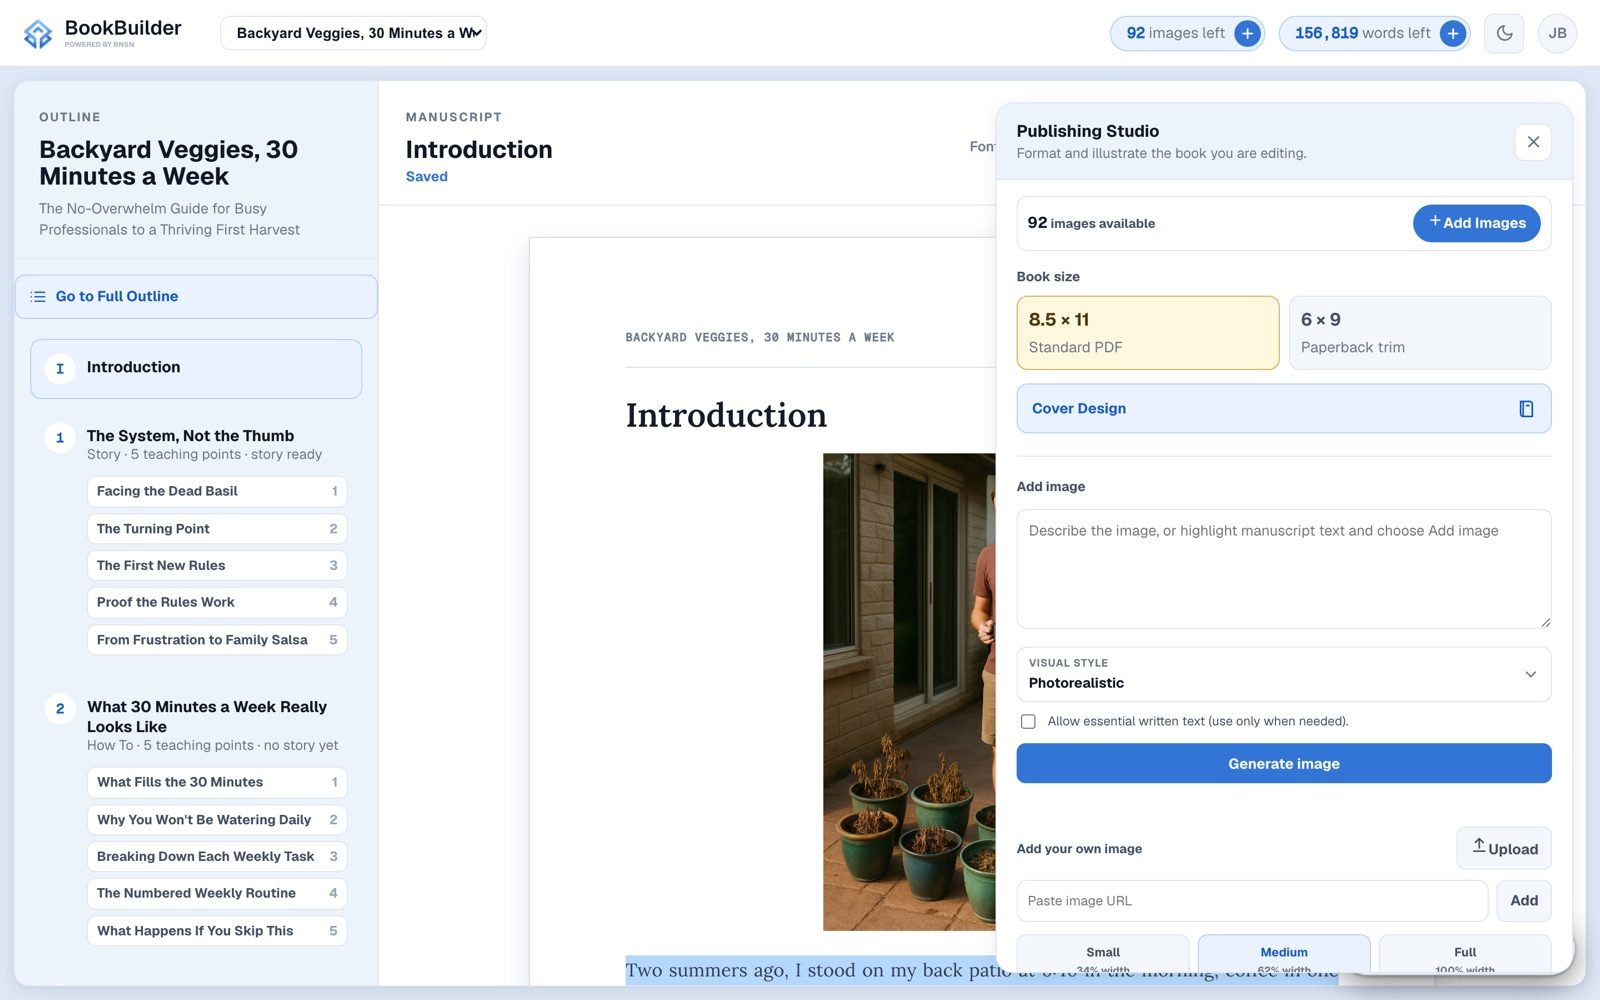
Task: Select the 8.5 × 11 Standard PDF size
Action: pos(1147,332)
